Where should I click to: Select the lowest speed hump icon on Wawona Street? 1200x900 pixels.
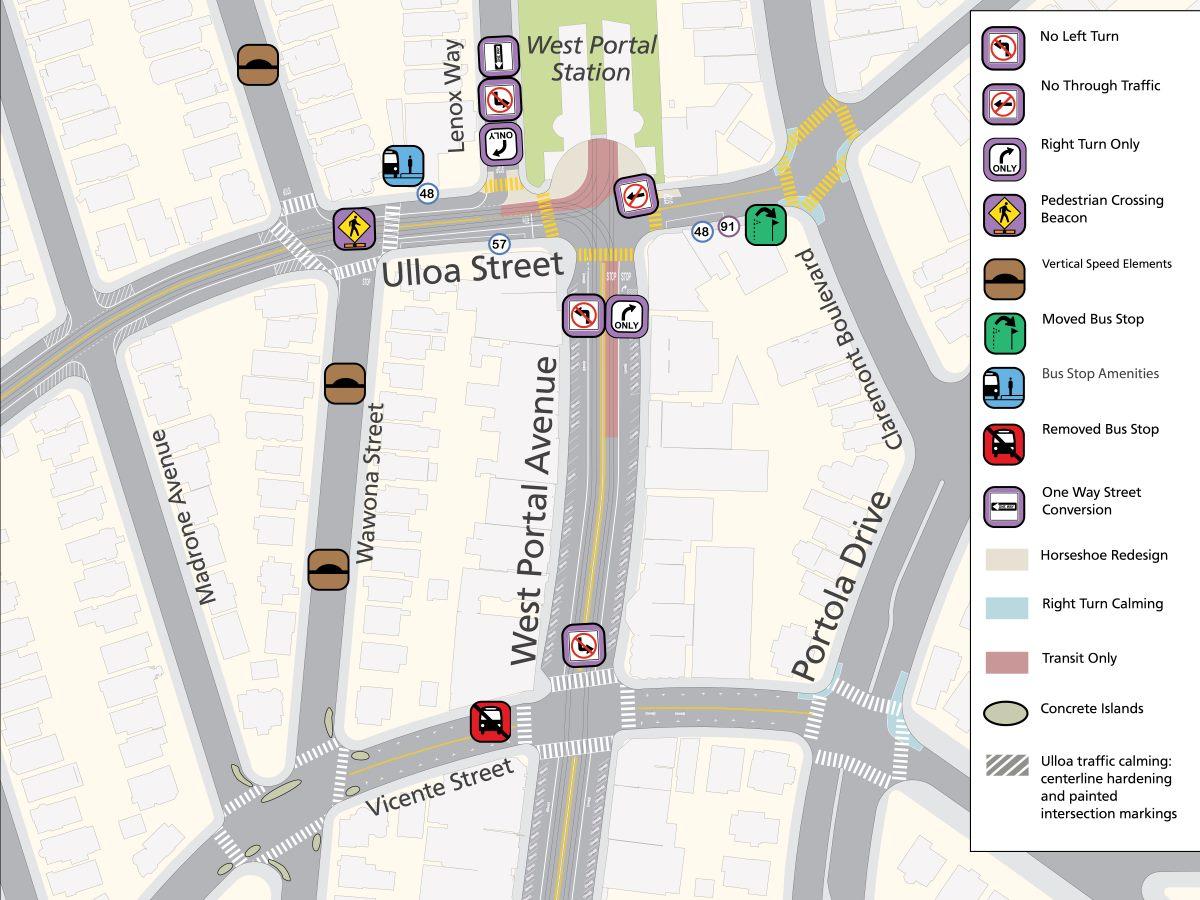[x=328, y=568]
